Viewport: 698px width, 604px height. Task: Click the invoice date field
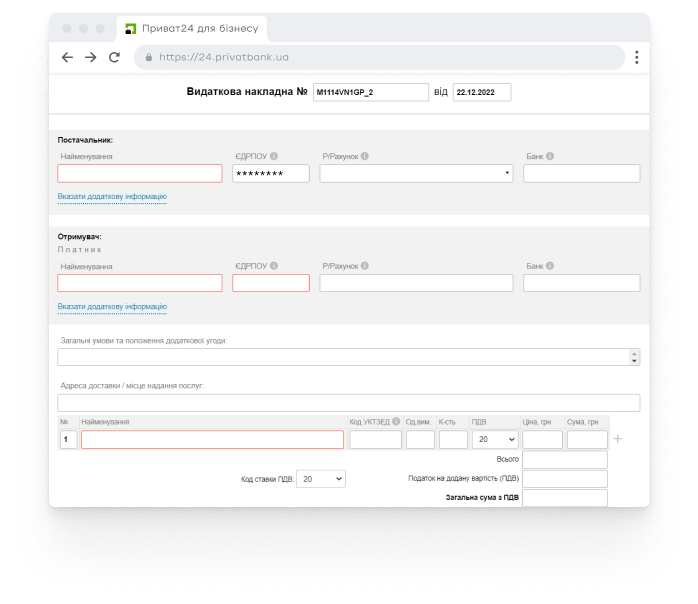[481, 92]
